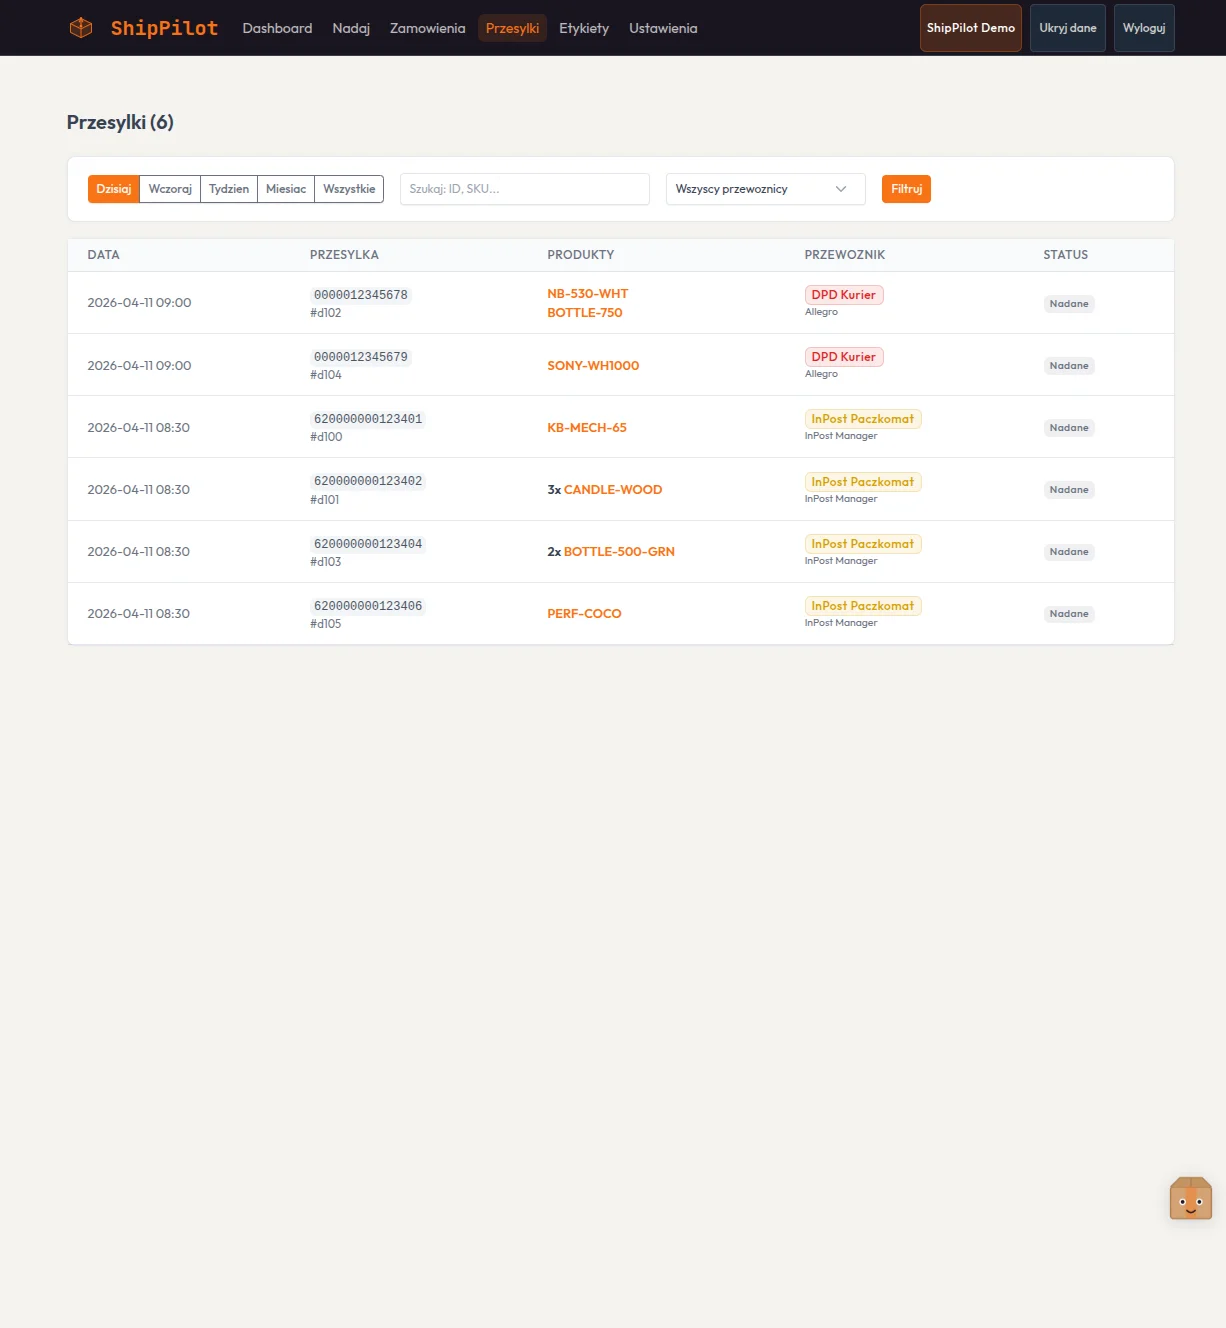Click tracking number 620000000123401
Screen dimensions: 1226x1328
point(368,419)
